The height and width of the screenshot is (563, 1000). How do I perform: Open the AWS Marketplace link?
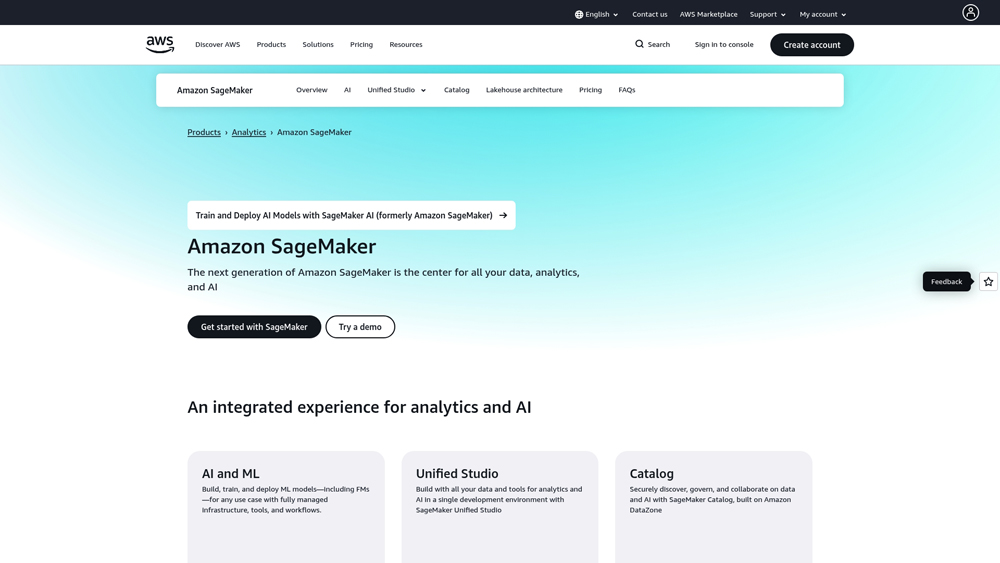(708, 14)
